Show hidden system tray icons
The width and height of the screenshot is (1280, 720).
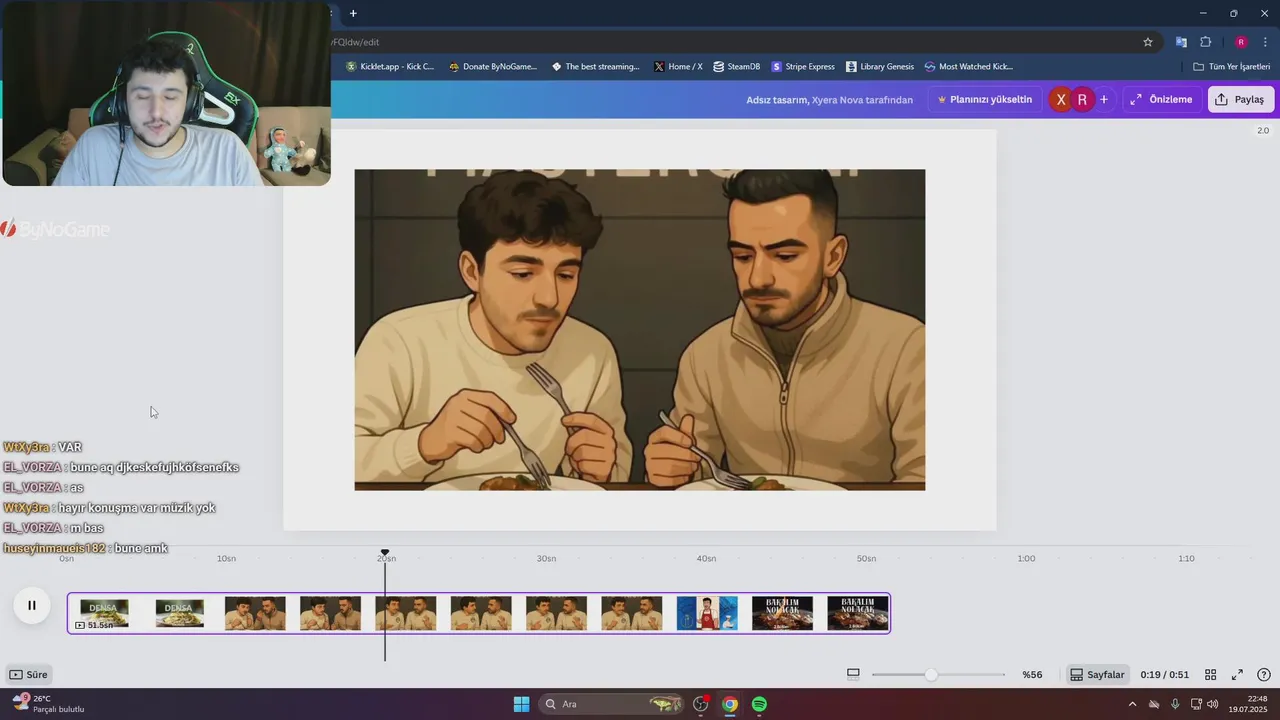tap(1132, 704)
